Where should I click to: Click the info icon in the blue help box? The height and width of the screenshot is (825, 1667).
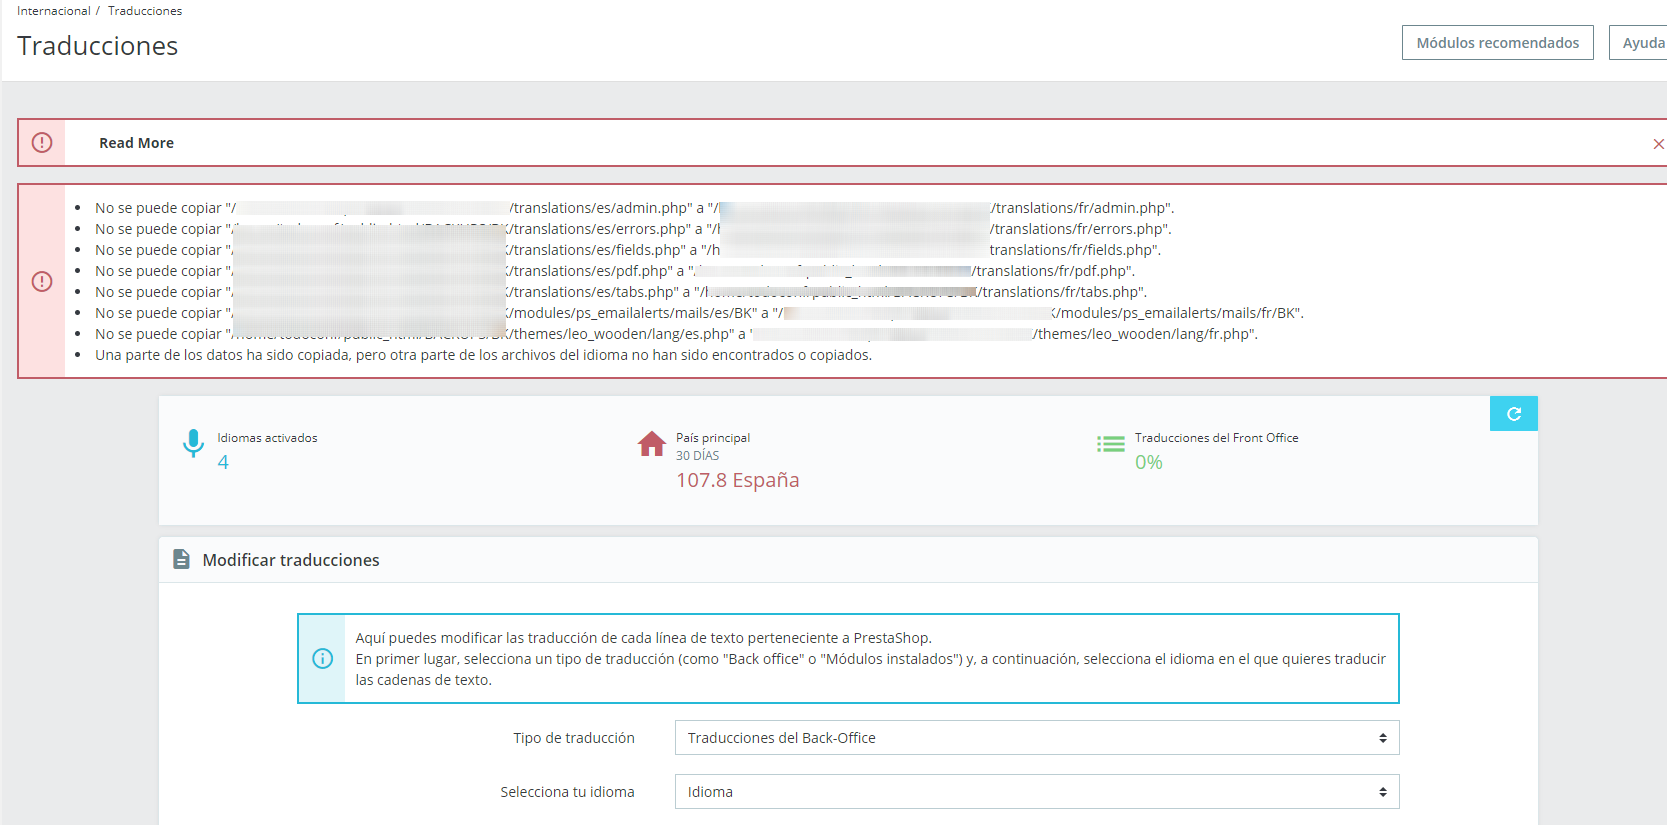(x=322, y=658)
